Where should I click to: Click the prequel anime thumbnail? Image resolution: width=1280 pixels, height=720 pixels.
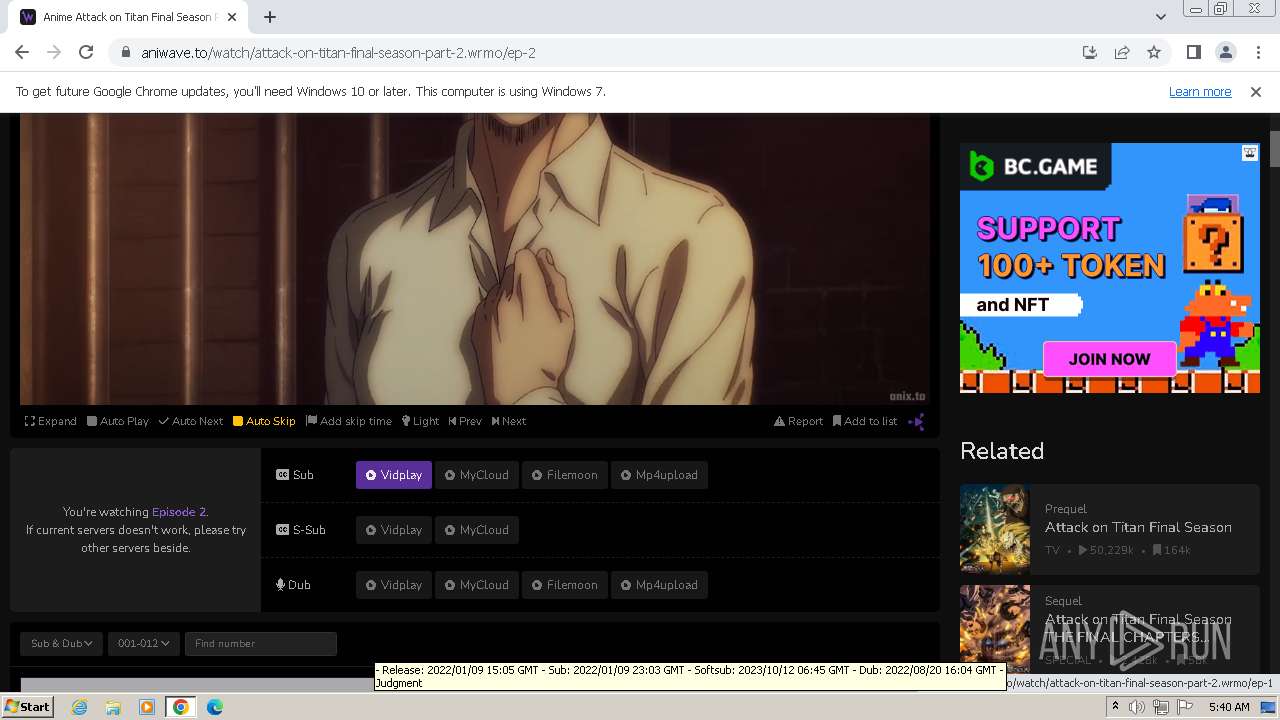pyautogui.click(x=995, y=528)
